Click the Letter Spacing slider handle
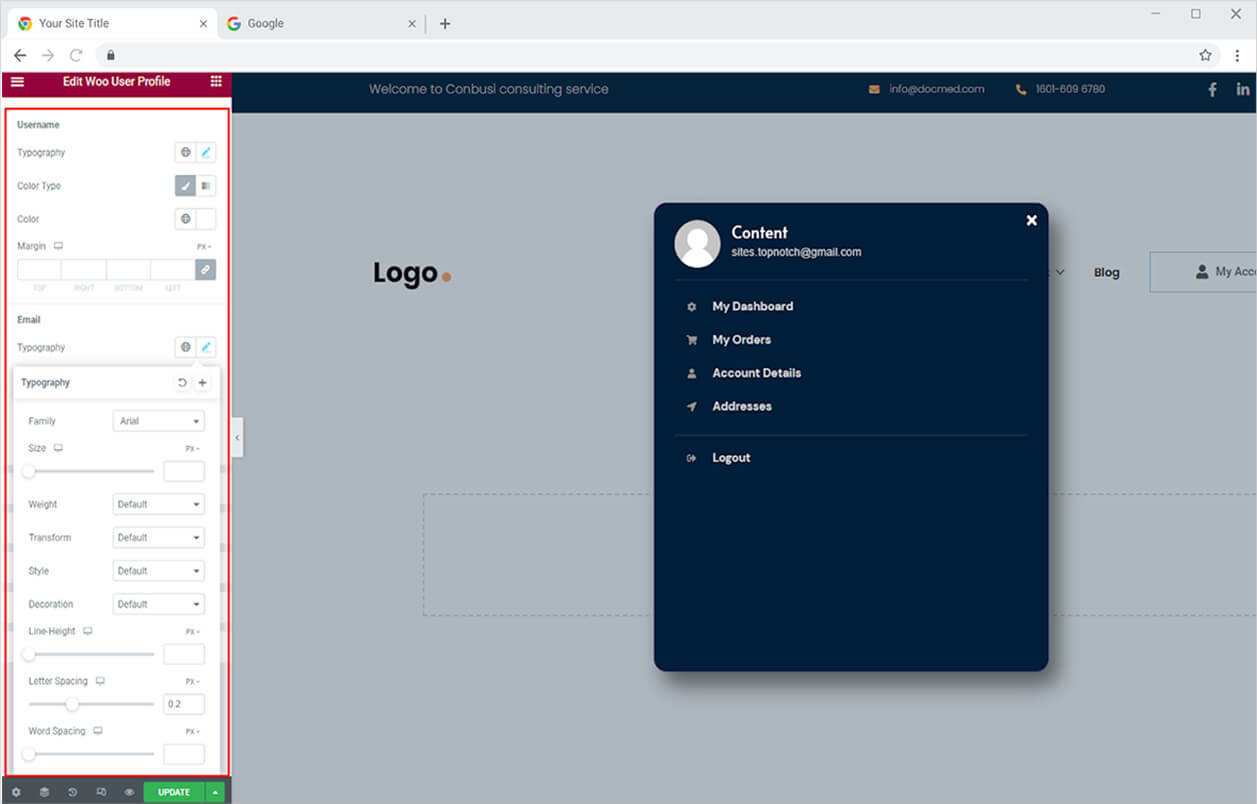Viewport: 1257px width, 804px height. (x=72, y=704)
